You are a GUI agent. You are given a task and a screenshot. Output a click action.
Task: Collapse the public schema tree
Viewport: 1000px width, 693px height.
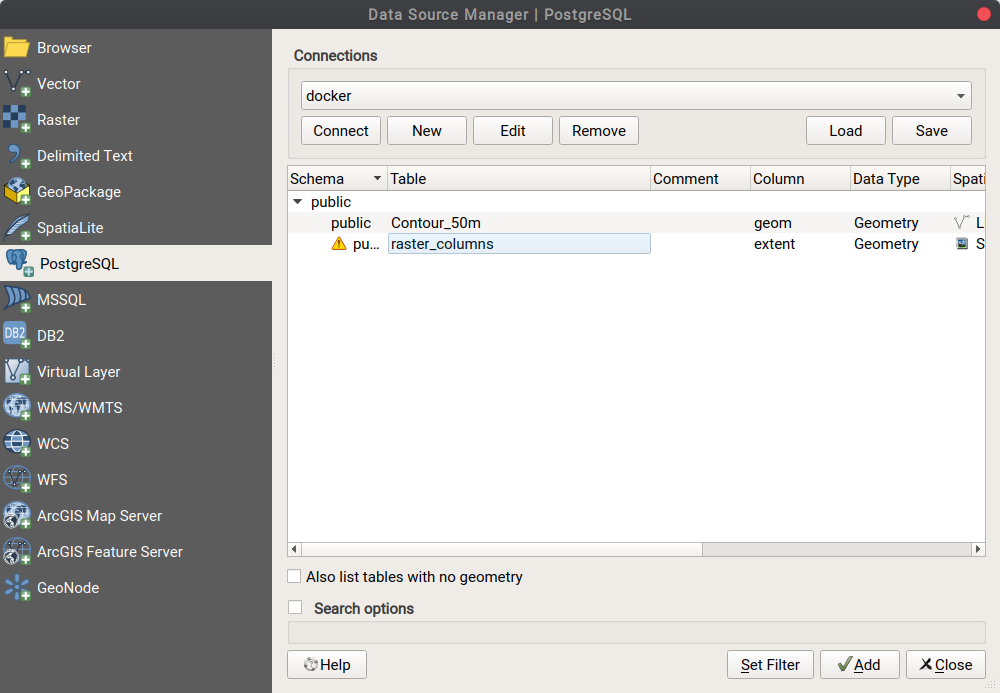[x=297, y=201]
